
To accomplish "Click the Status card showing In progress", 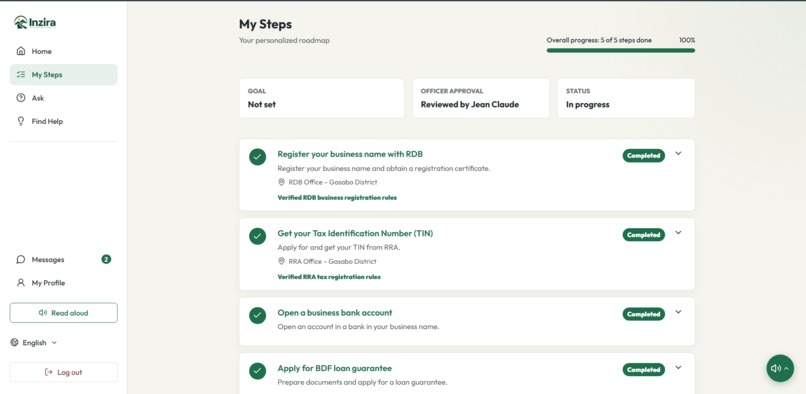I will pyautogui.click(x=626, y=98).
